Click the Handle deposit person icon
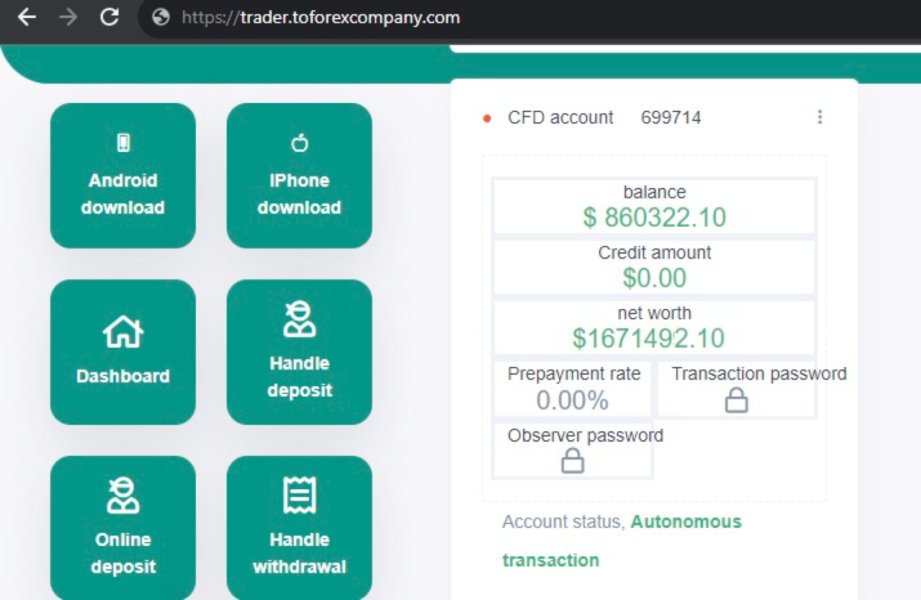The image size is (921, 600). click(x=300, y=319)
